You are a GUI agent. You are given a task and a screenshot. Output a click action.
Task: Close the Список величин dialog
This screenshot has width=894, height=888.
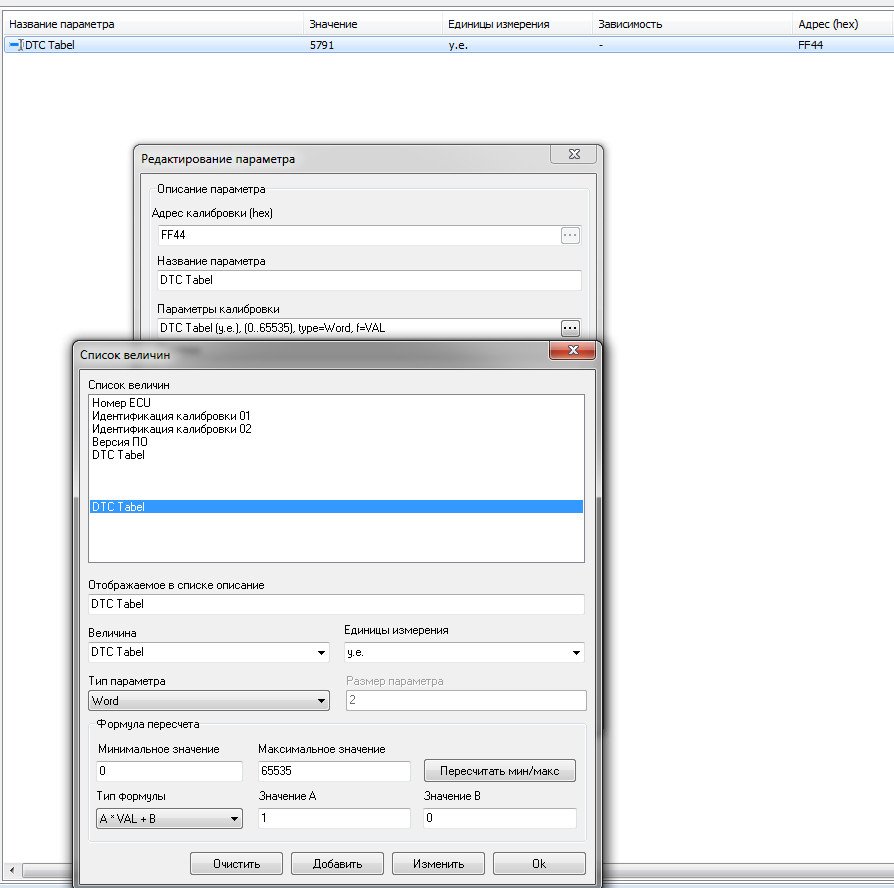573,351
